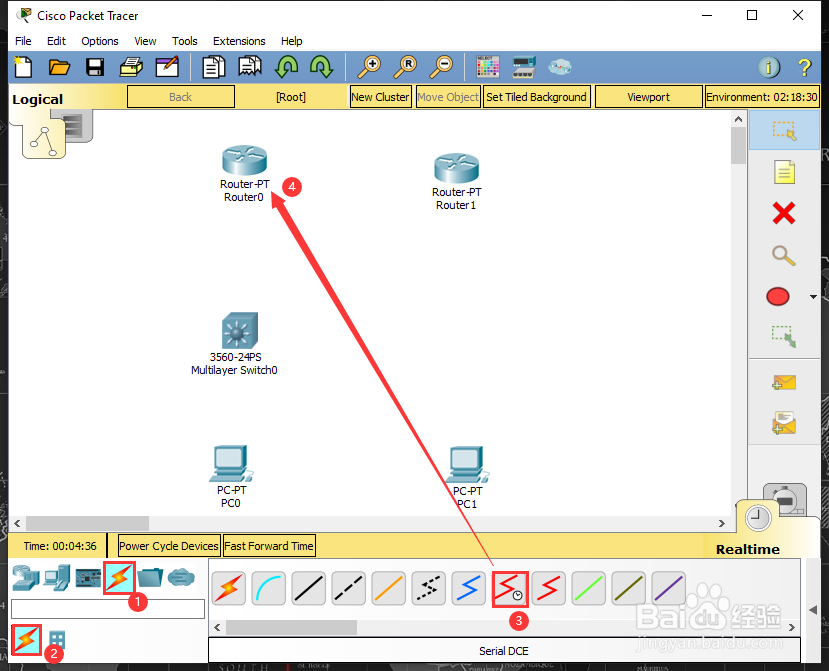The width and height of the screenshot is (829, 671).
Task: Select the Connections subcategory lightning icon
Action: pos(26,640)
